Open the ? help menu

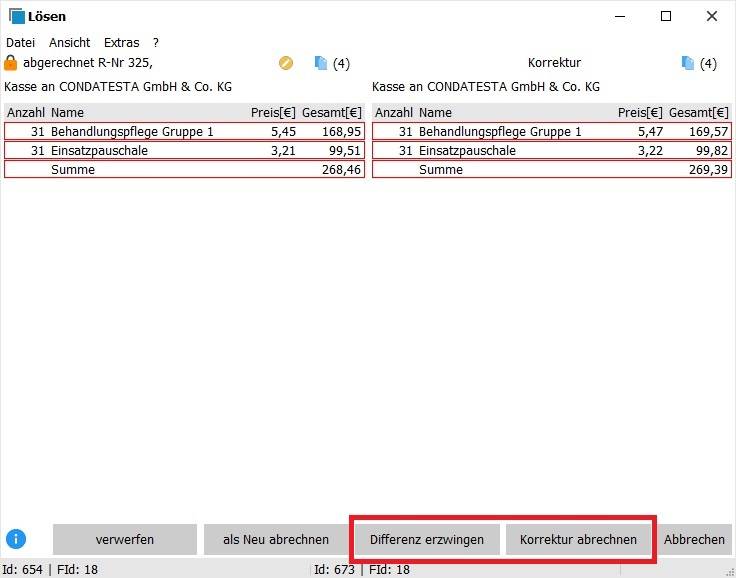point(156,43)
